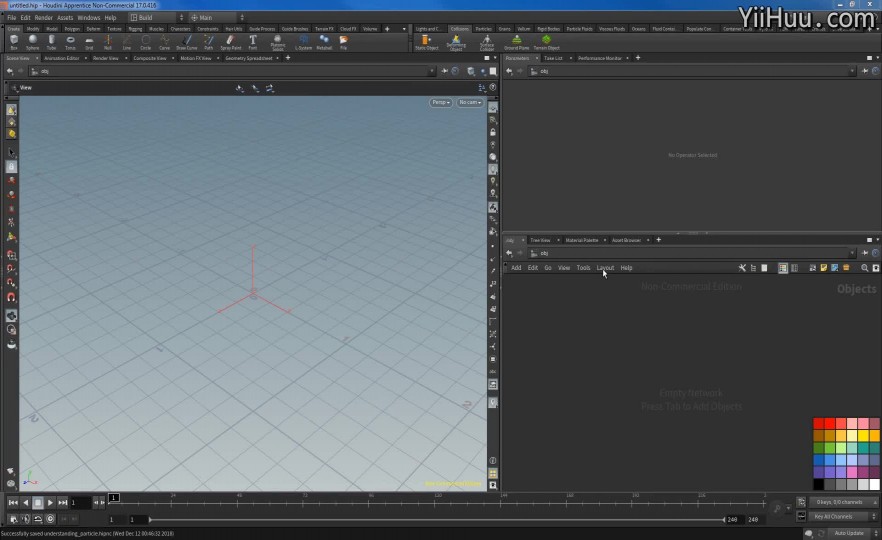Select the Sphere shelf tool
The height and width of the screenshot is (540, 882).
(33, 42)
